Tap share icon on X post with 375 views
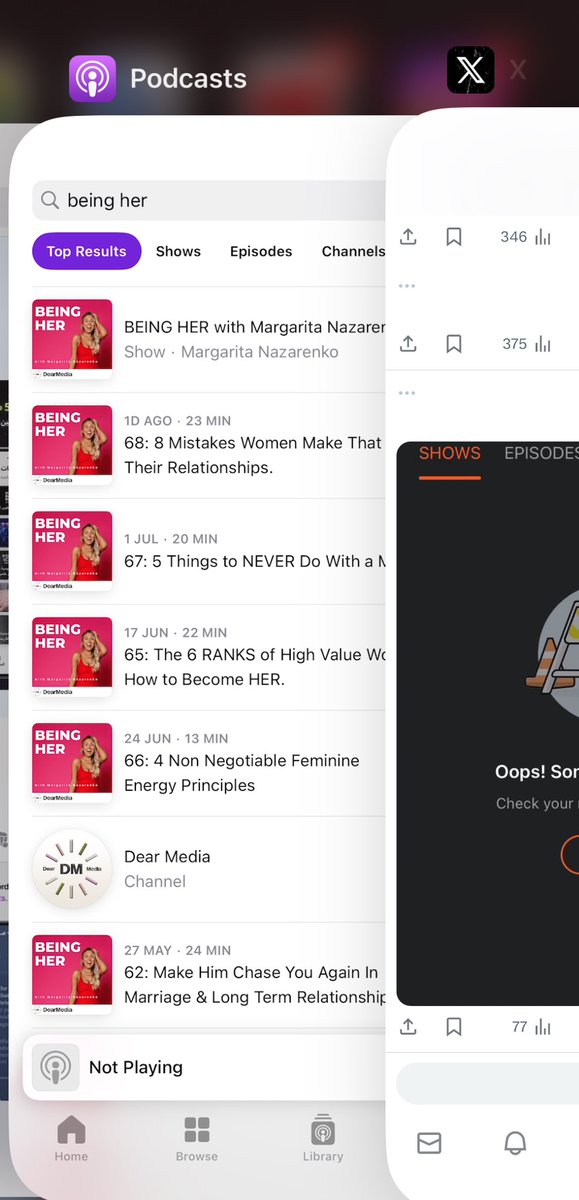This screenshot has width=579, height=1200. click(x=408, y=343)
